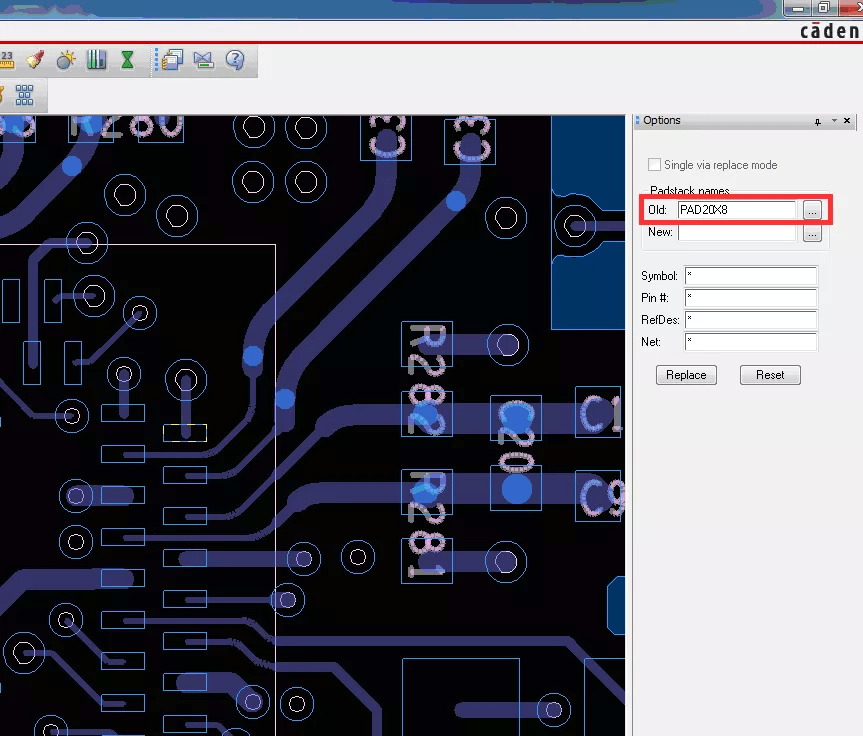Enable Single via replace mode

[655, 165]
